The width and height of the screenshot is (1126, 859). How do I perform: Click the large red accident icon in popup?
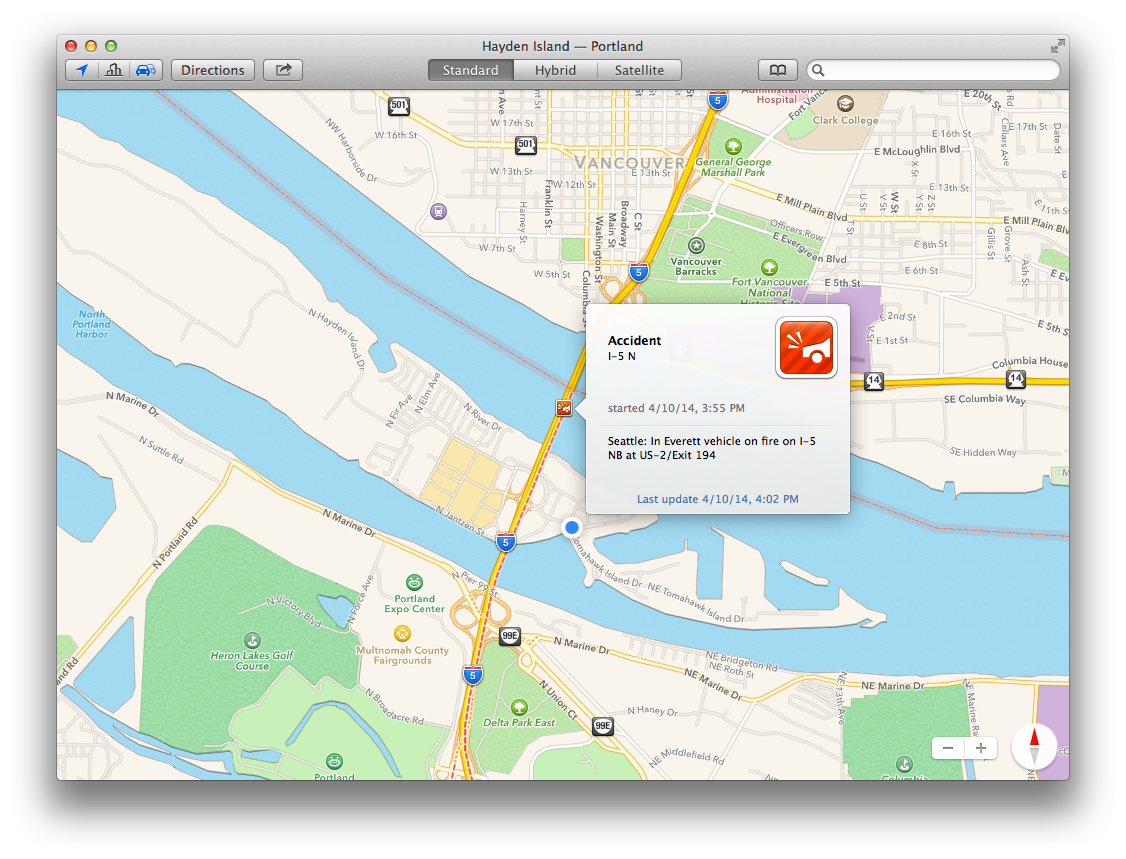coord(806,348)
